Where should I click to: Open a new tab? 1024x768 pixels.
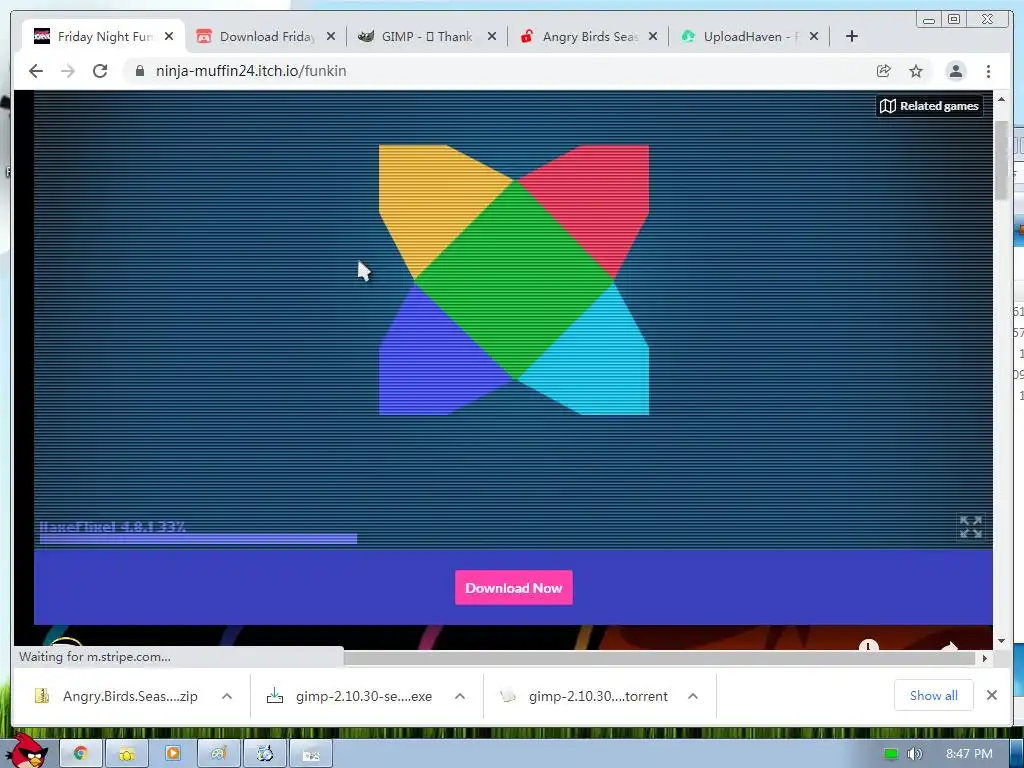(852, 36)
